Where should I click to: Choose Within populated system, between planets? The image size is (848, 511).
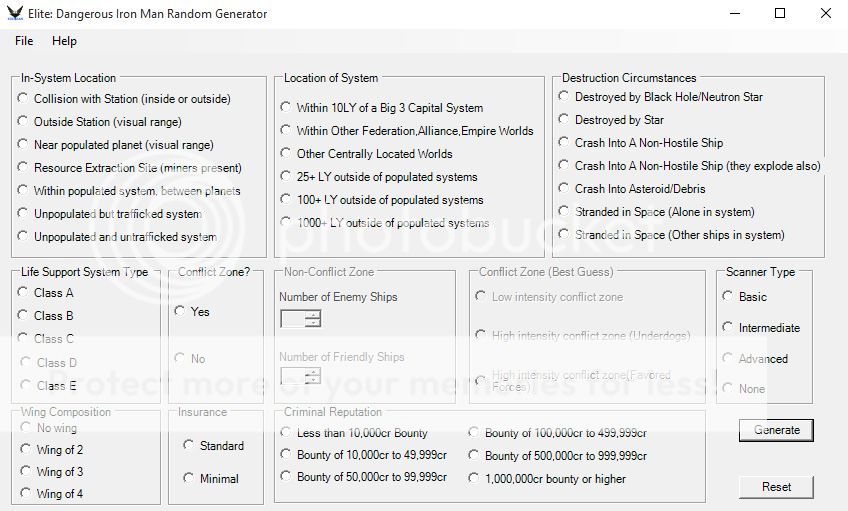coord(129,191)
